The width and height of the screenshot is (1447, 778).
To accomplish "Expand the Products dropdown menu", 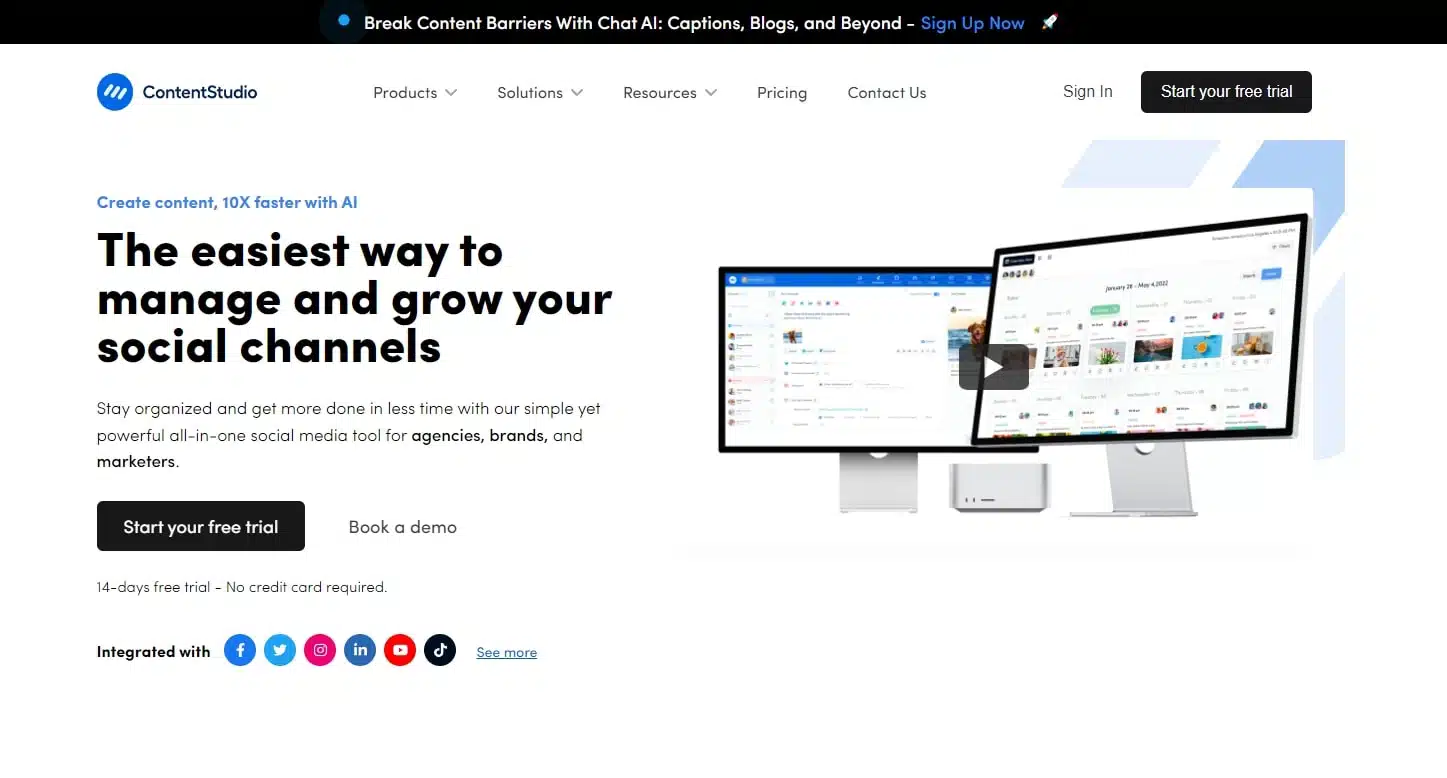I will point(415,92).
